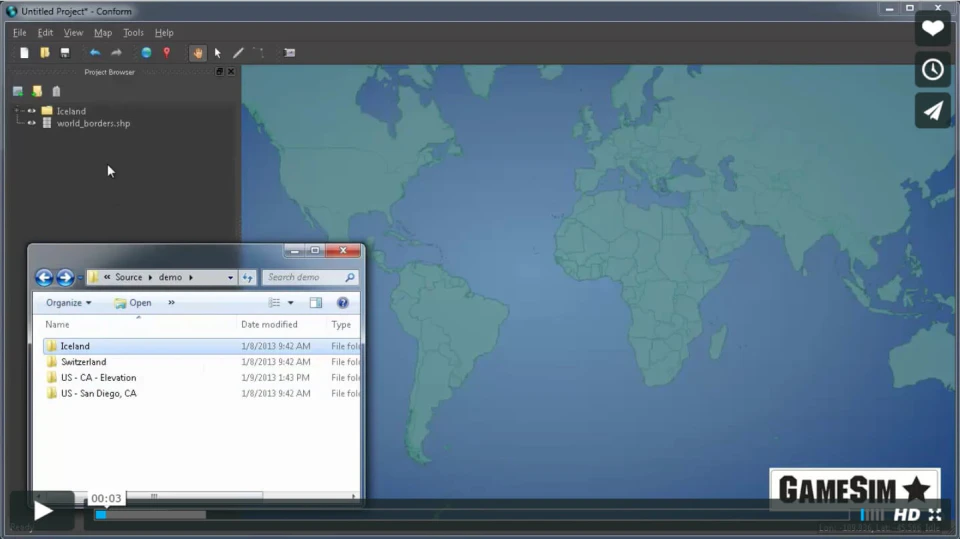Redo with the gray forward arrow
Image resolution: width=960 pixels, height=539 pixels.
click(x=116, y=53)
